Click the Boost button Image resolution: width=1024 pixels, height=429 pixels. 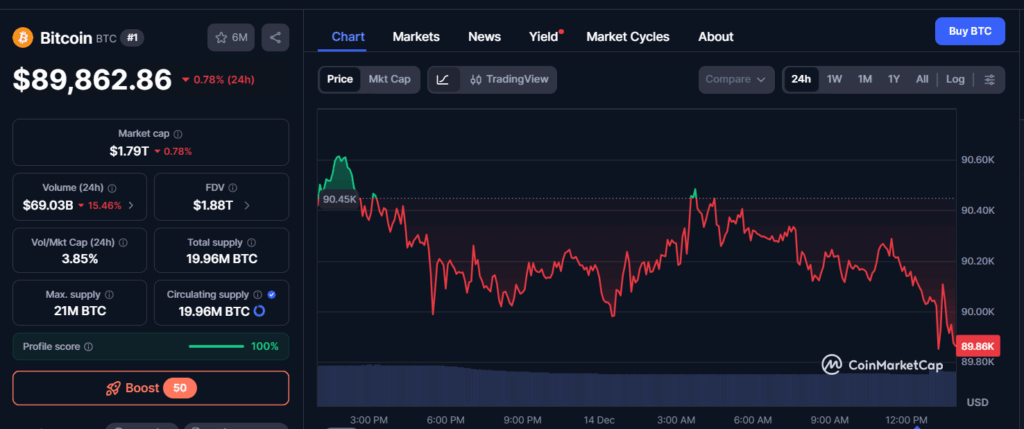(150, 388)
